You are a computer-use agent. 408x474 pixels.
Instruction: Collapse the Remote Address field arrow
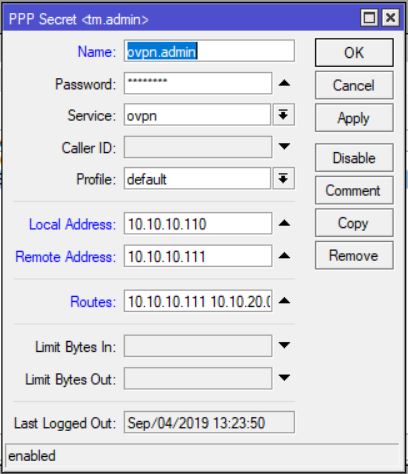(284, 256)
